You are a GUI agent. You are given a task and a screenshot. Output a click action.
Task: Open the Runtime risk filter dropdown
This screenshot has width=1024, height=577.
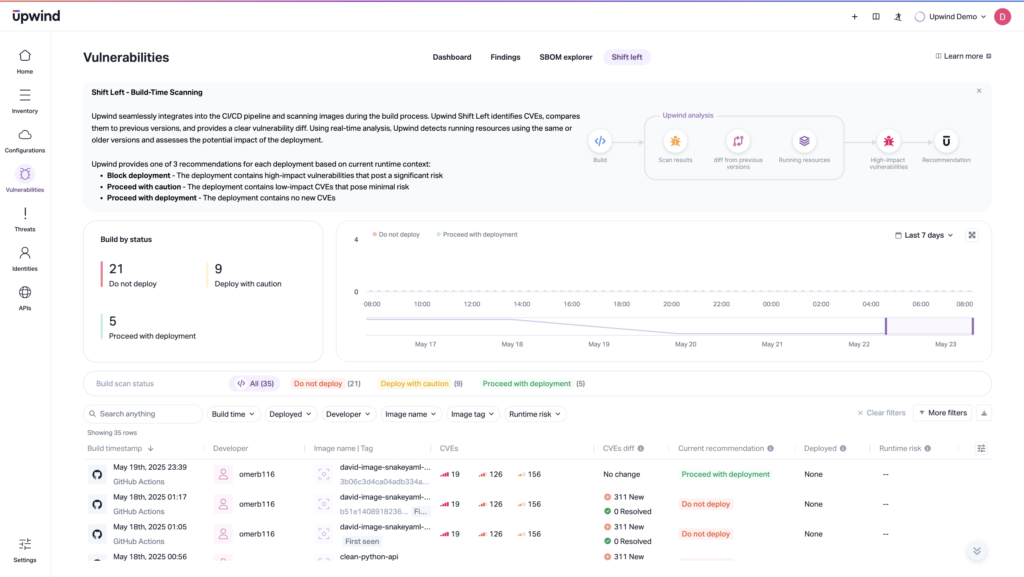pos(535,414)
